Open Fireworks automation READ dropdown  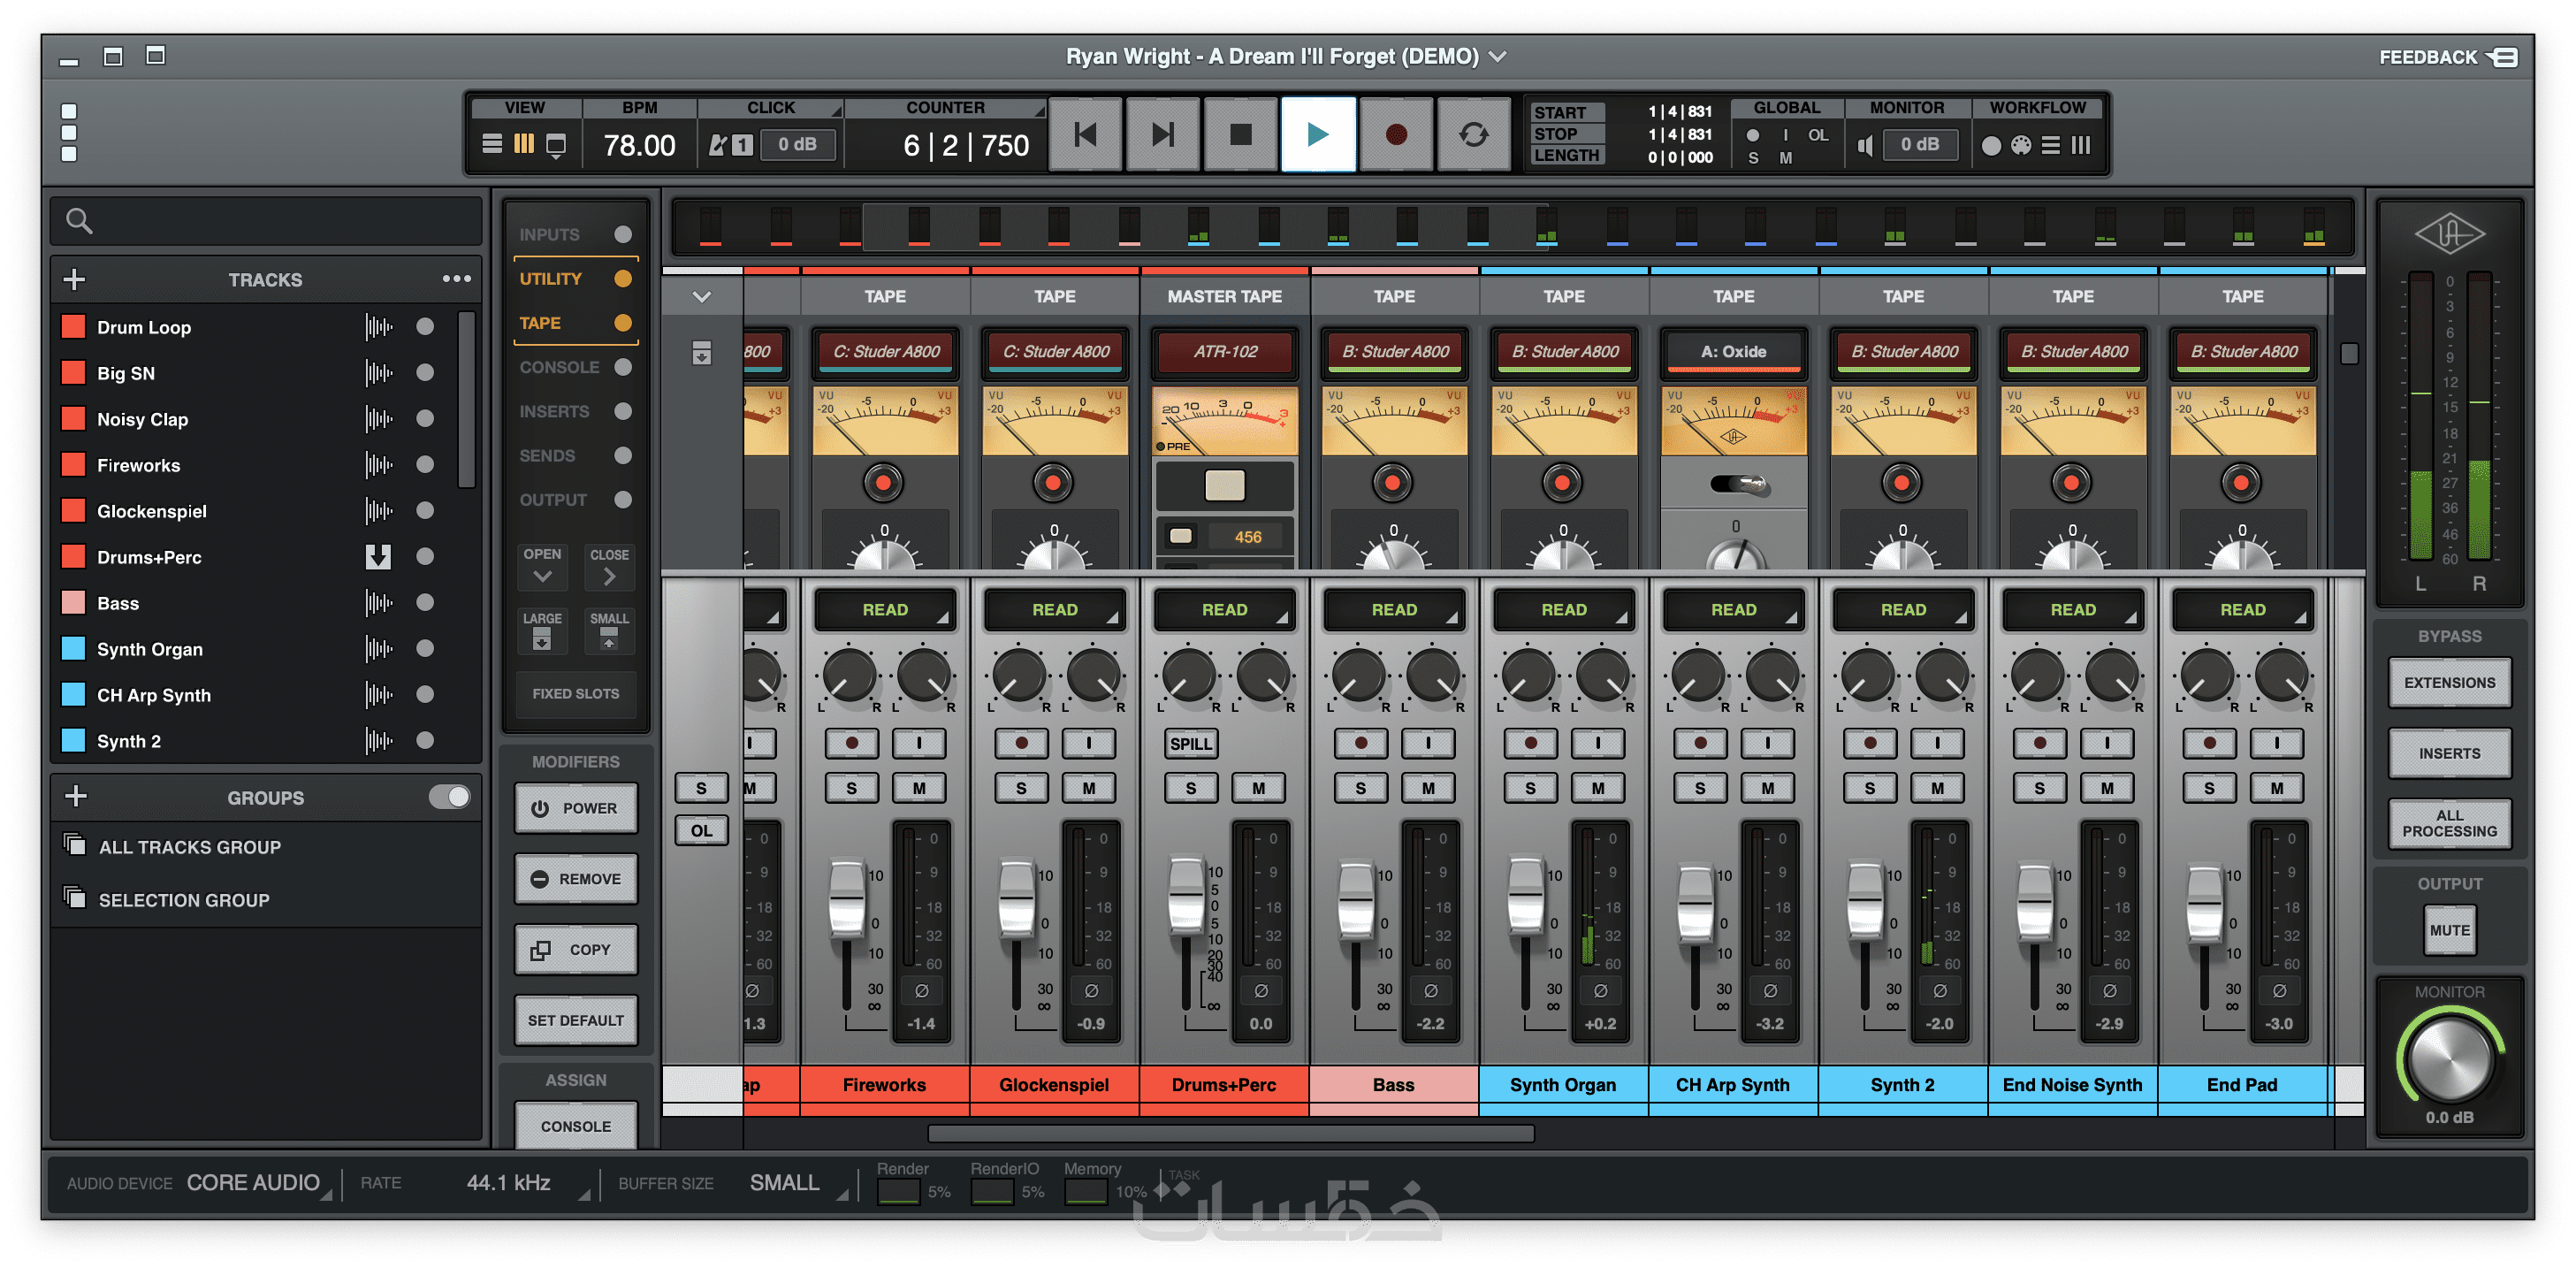coord(885,610)
